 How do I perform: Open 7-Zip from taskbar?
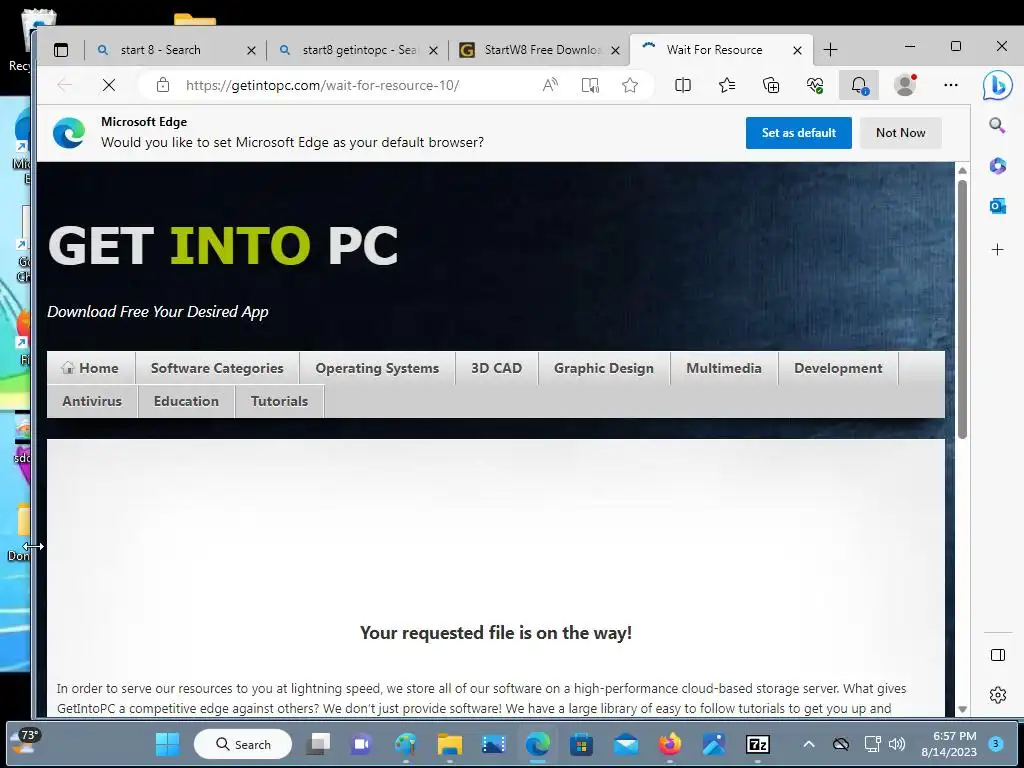[x=758, y=744]
